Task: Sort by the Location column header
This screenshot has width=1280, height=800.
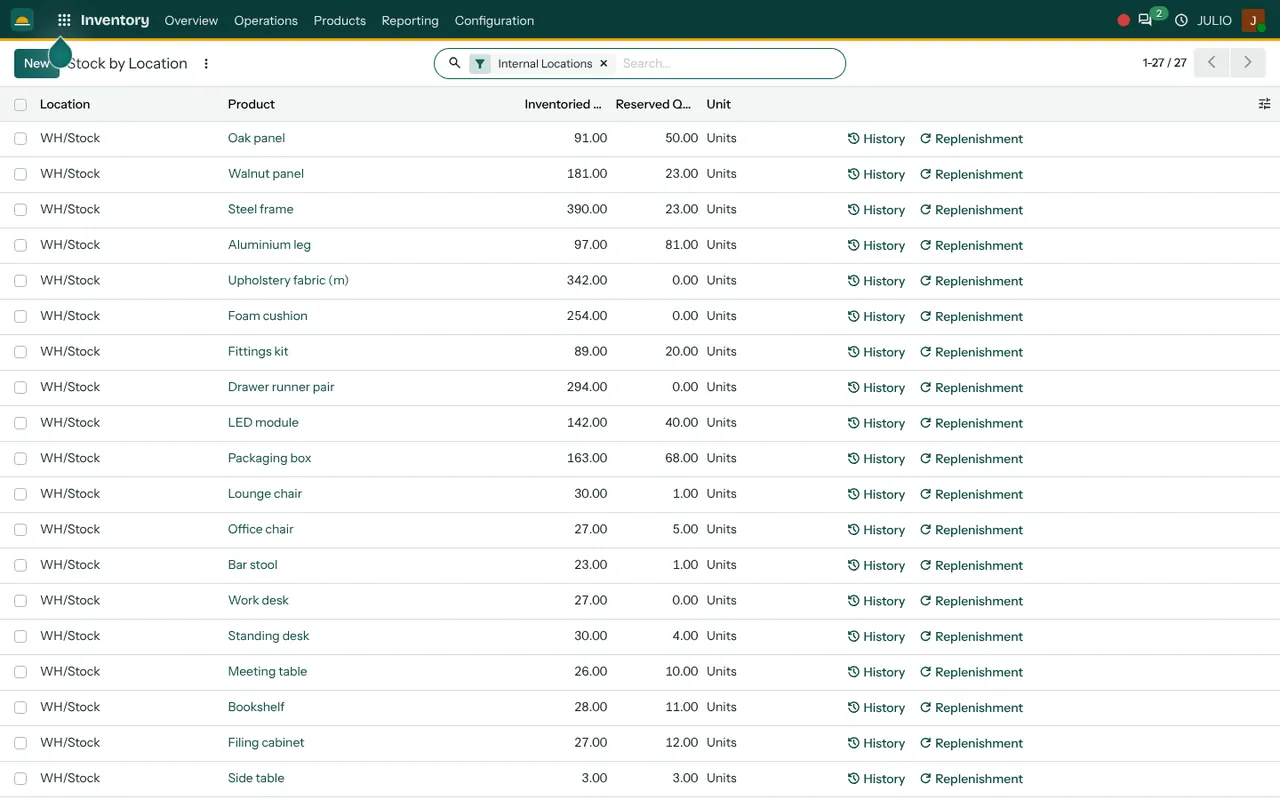Action: point(65,104)
